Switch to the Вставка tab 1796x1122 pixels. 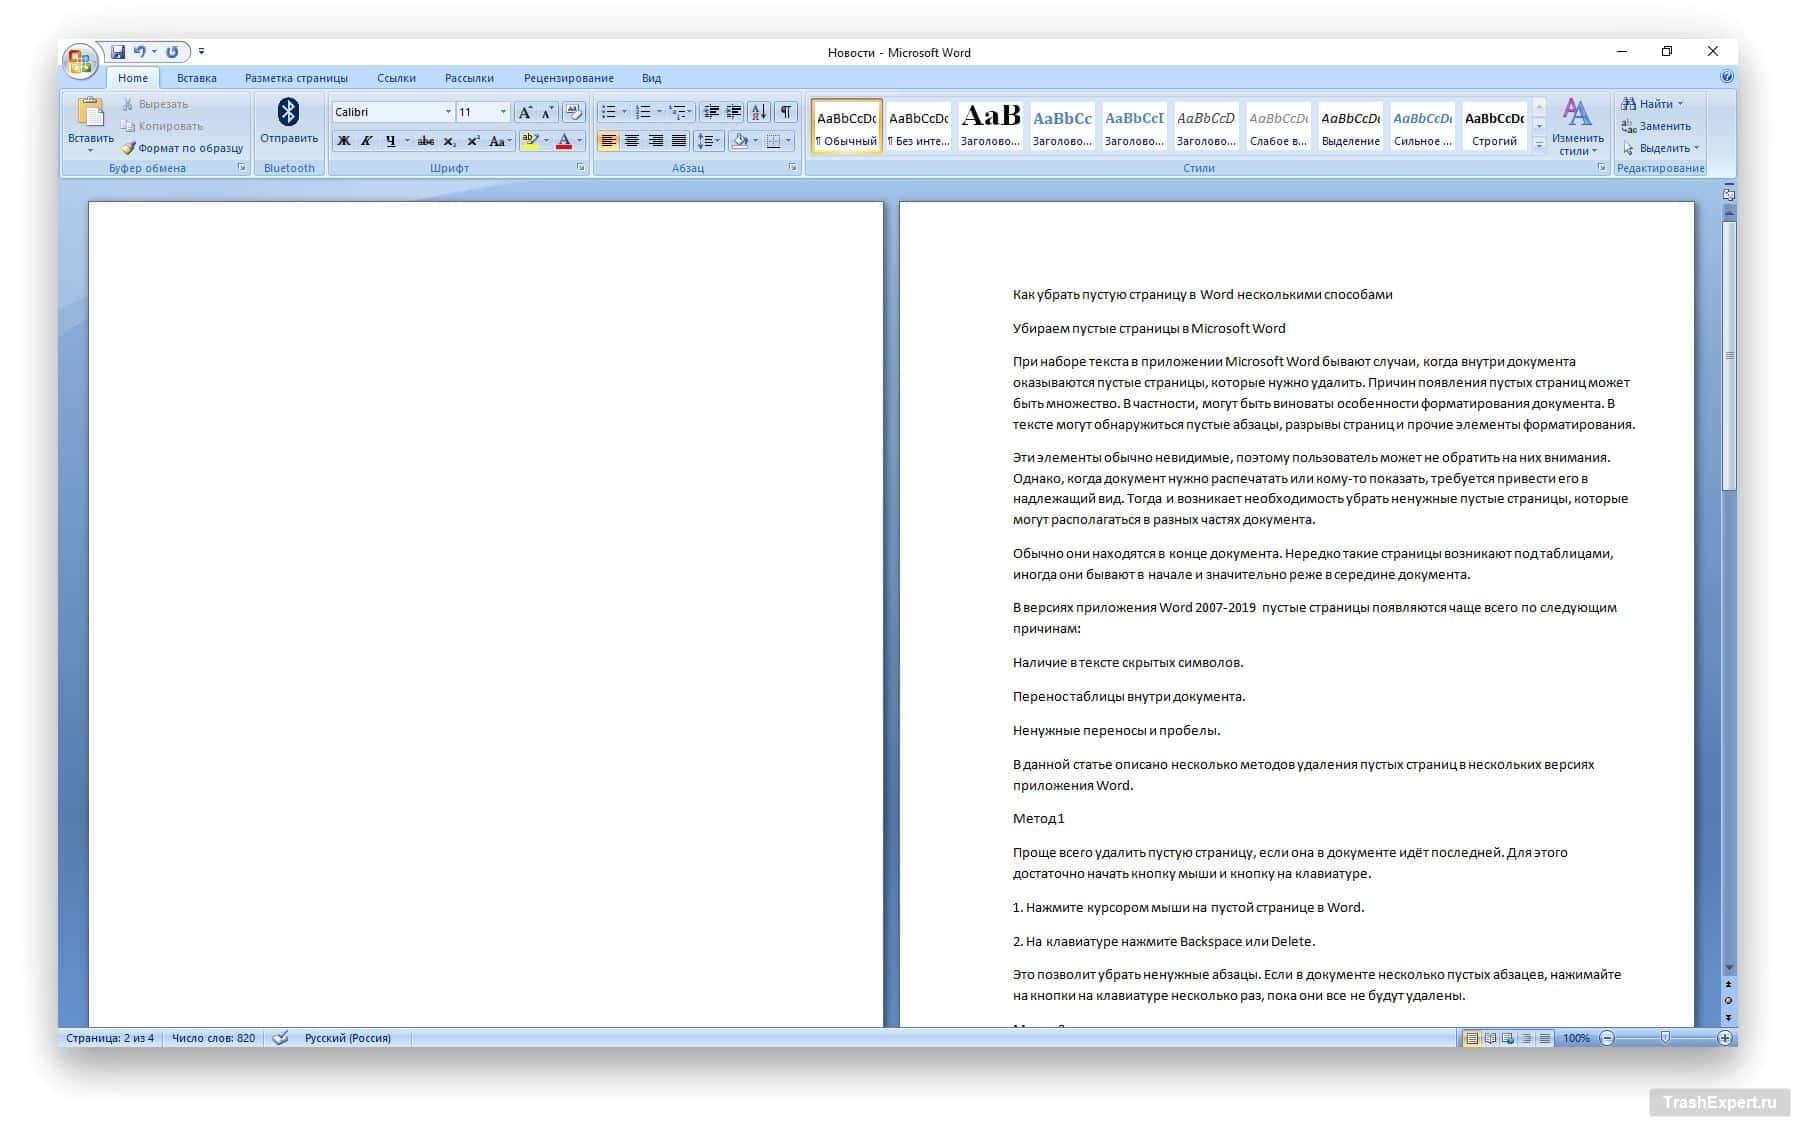[197, 78]
